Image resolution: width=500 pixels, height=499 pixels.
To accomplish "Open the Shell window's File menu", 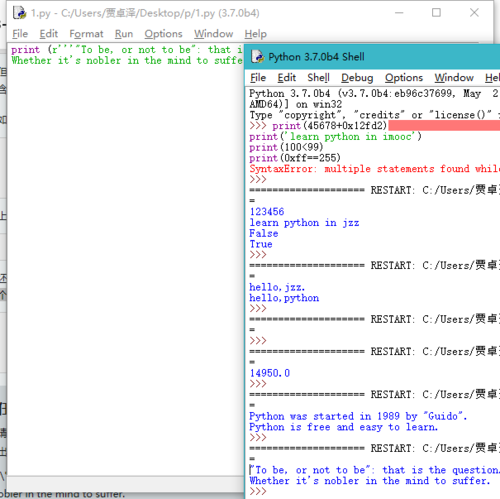I will tap(258, 78).
